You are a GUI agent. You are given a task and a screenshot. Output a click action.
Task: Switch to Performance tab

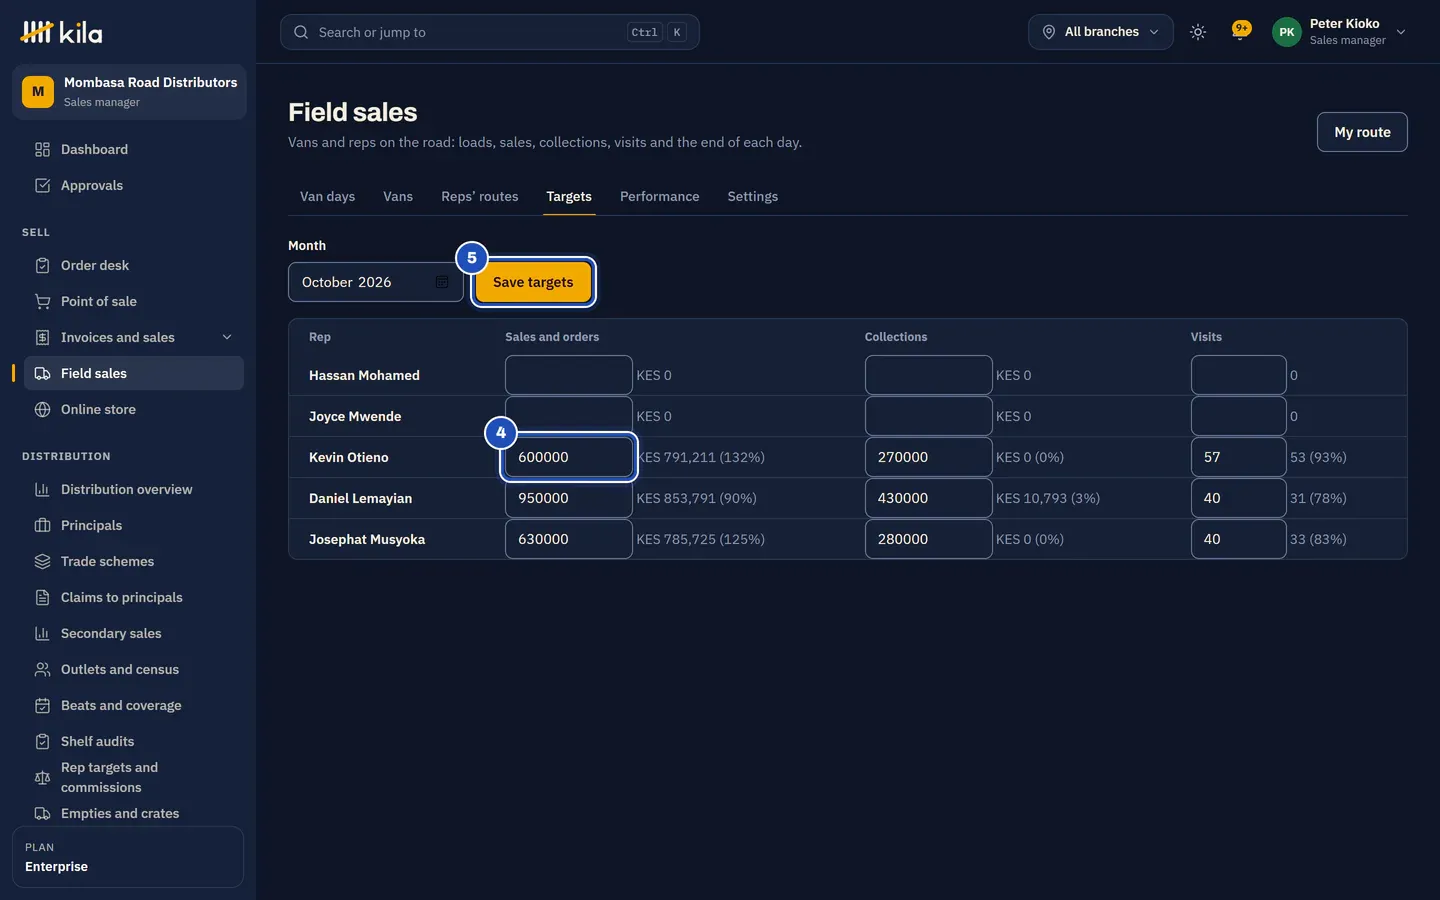pos(660,196)
